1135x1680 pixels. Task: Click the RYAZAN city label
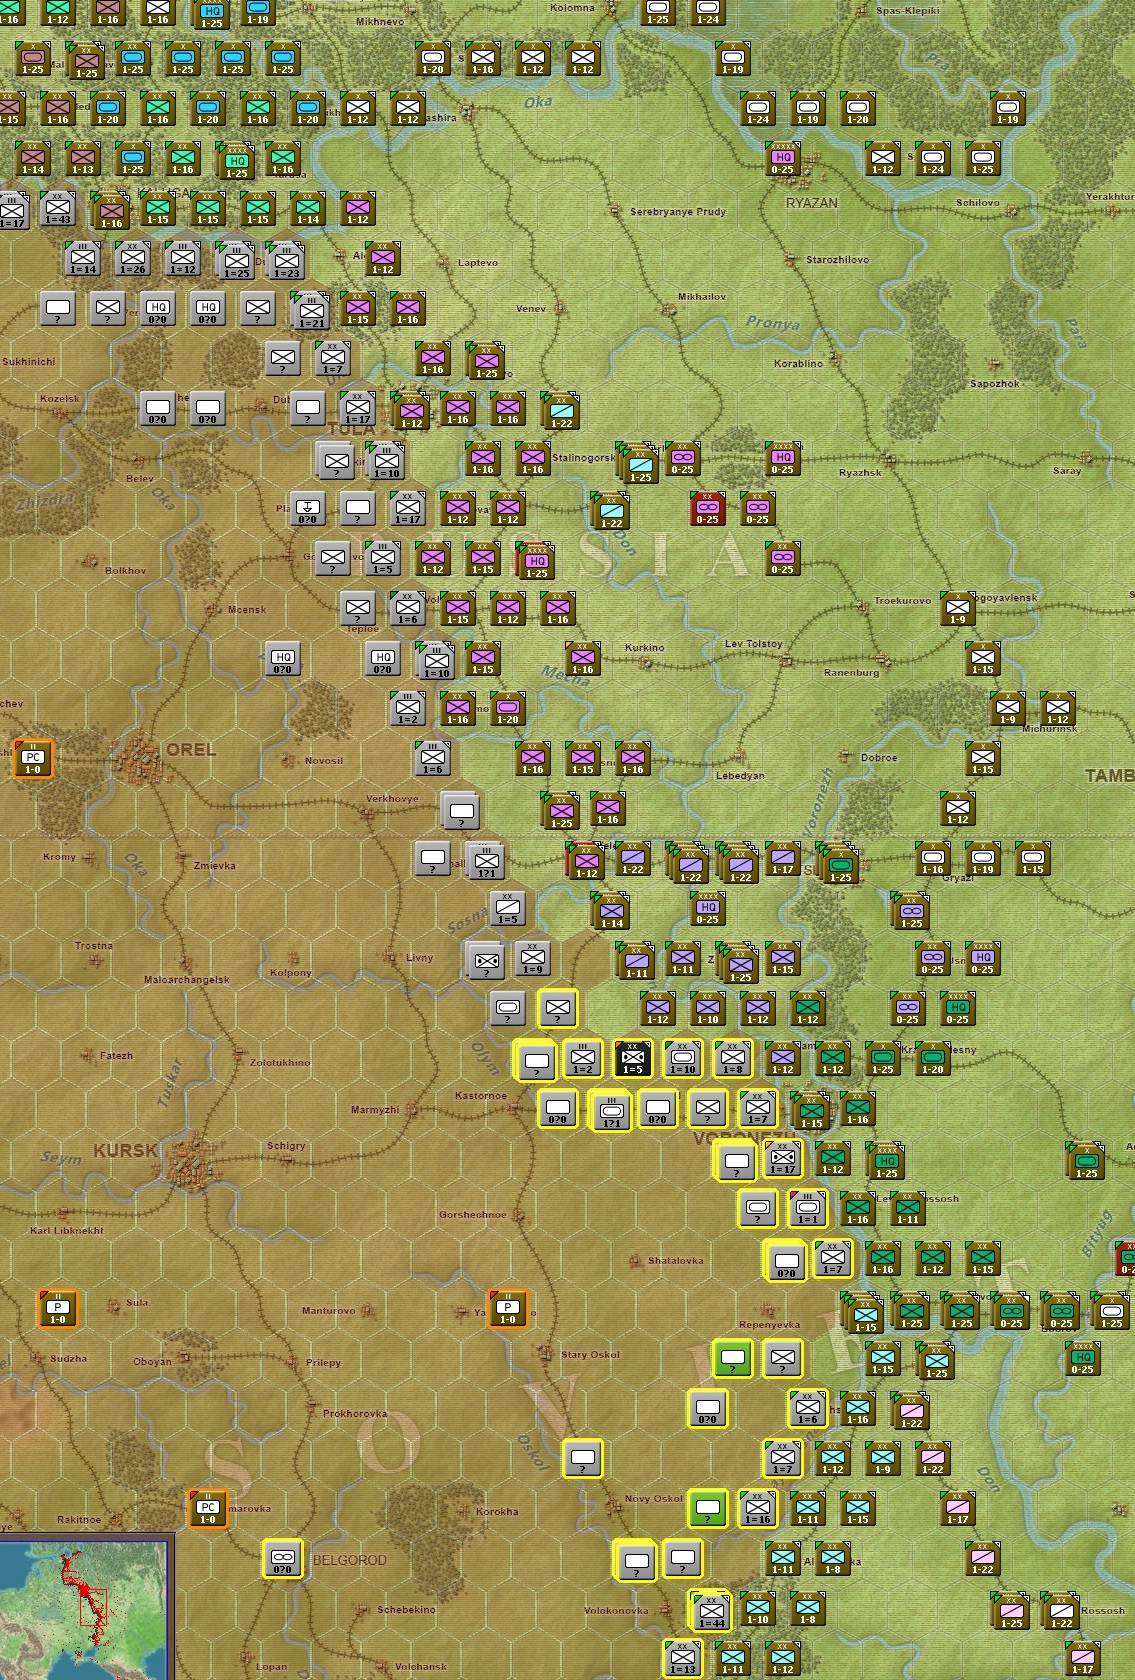click(811, 202)
